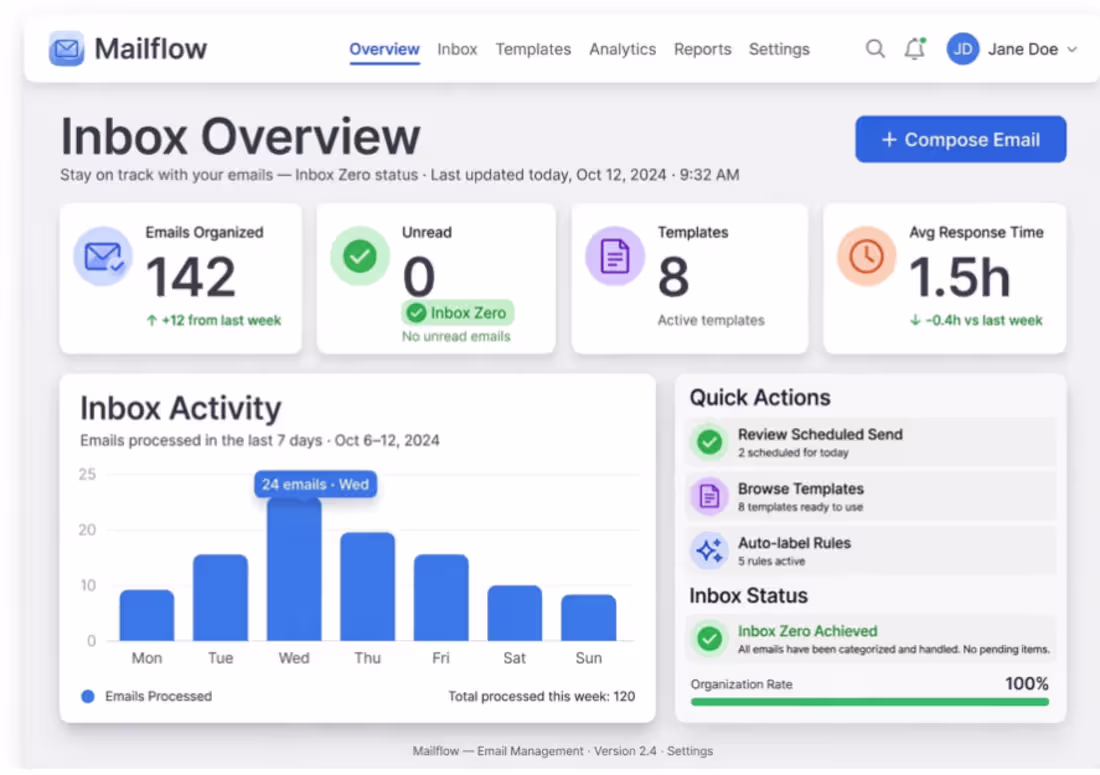The height and width of the screenshot is (775, 1100).
Task: Select the Fri bar in the chart
Action: (441, 598)
